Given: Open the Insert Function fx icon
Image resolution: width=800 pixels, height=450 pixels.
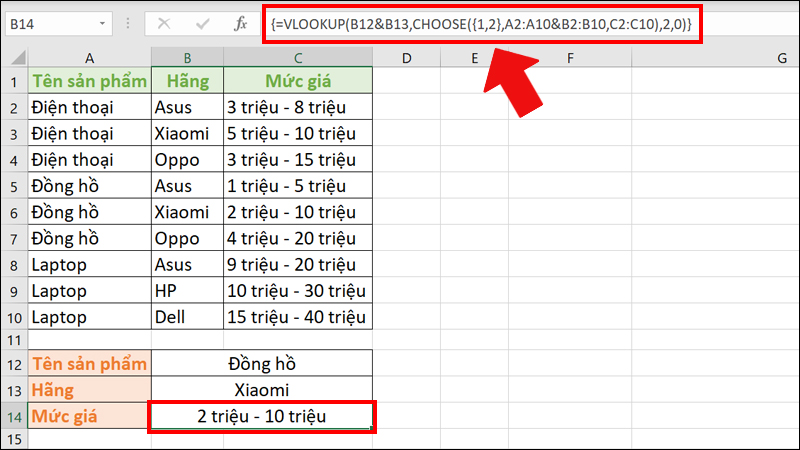Looking at the screenshot, I should 240,23.
